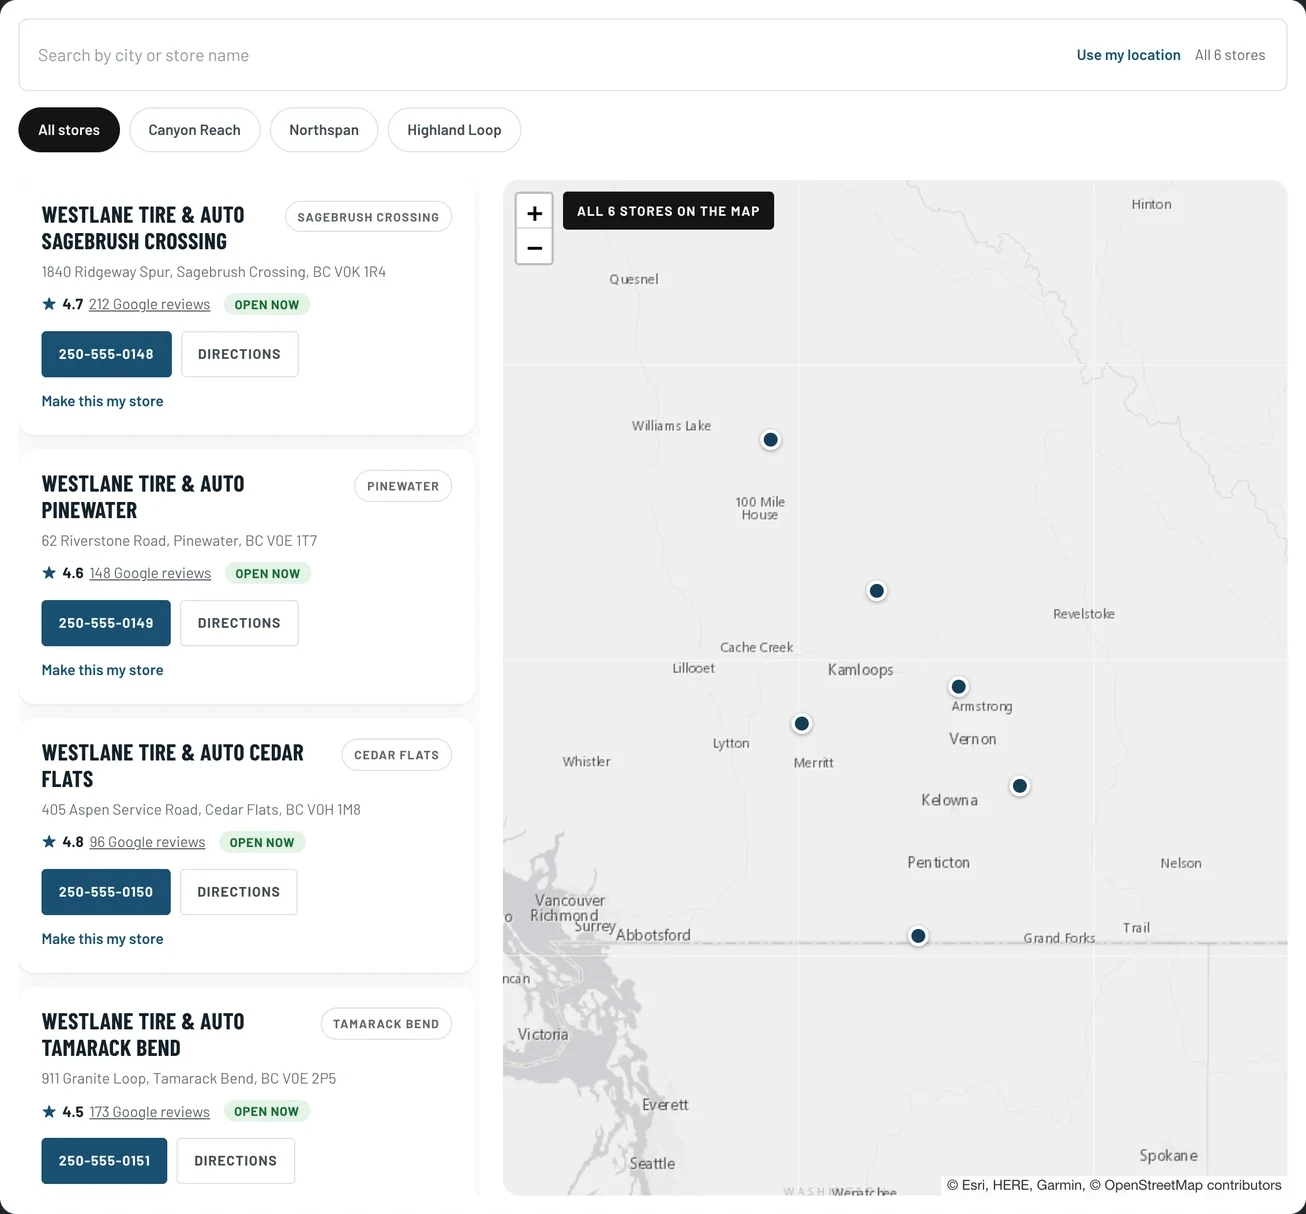Image resolution: width=1306 pixels, height=1214 pixels.
Task: Call 250-555-0151 Tamarack Bend store
Action: click(x=104, y=1161)
